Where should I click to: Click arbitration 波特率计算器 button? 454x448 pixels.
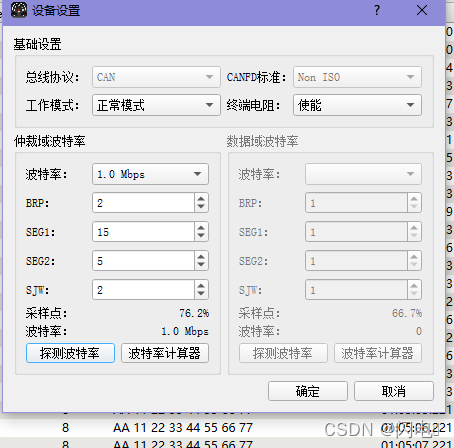tap(165, 353)
